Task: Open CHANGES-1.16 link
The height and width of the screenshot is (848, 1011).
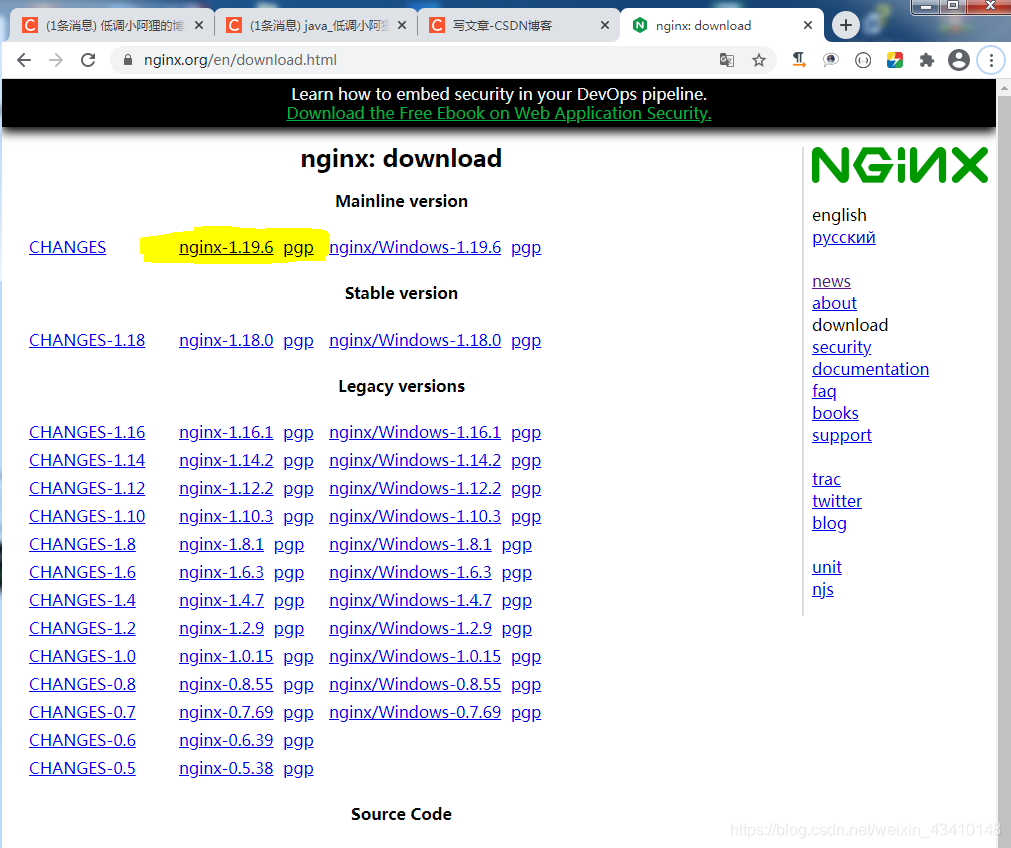Action: point(87,433)
